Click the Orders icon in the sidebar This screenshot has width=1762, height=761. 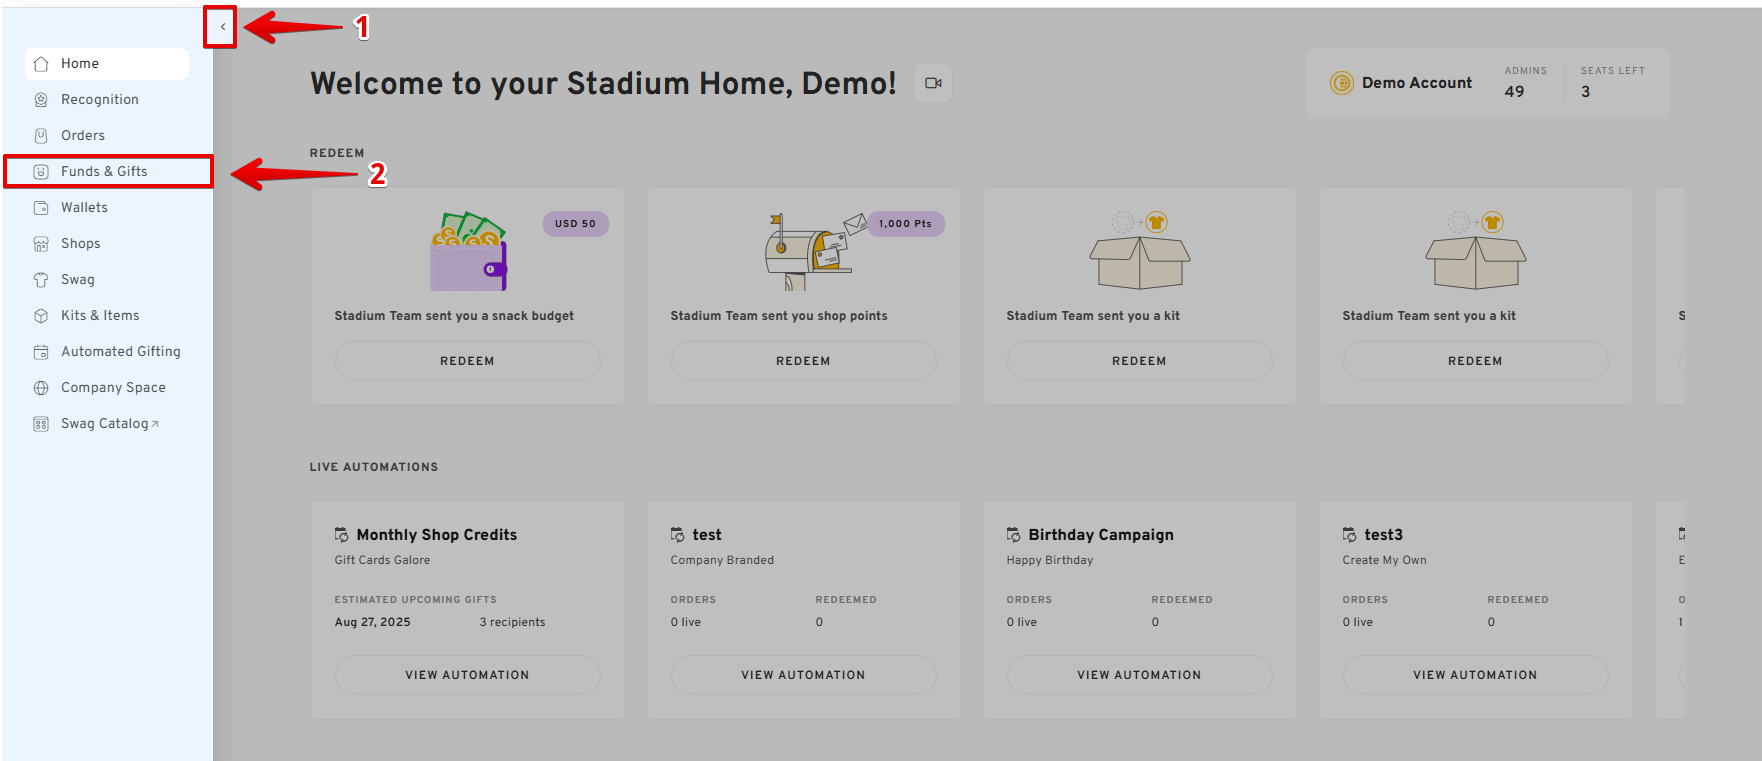[41, 136]
